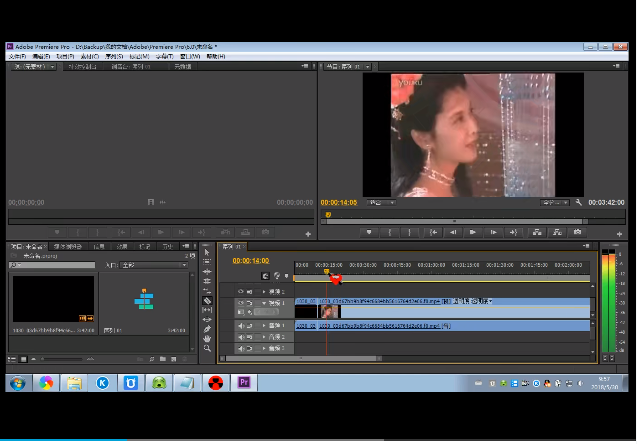This screenshot has height=444, width=637.
Task: Toggle sync lock on Video 1 track
Action: click(x=249, y=303)
